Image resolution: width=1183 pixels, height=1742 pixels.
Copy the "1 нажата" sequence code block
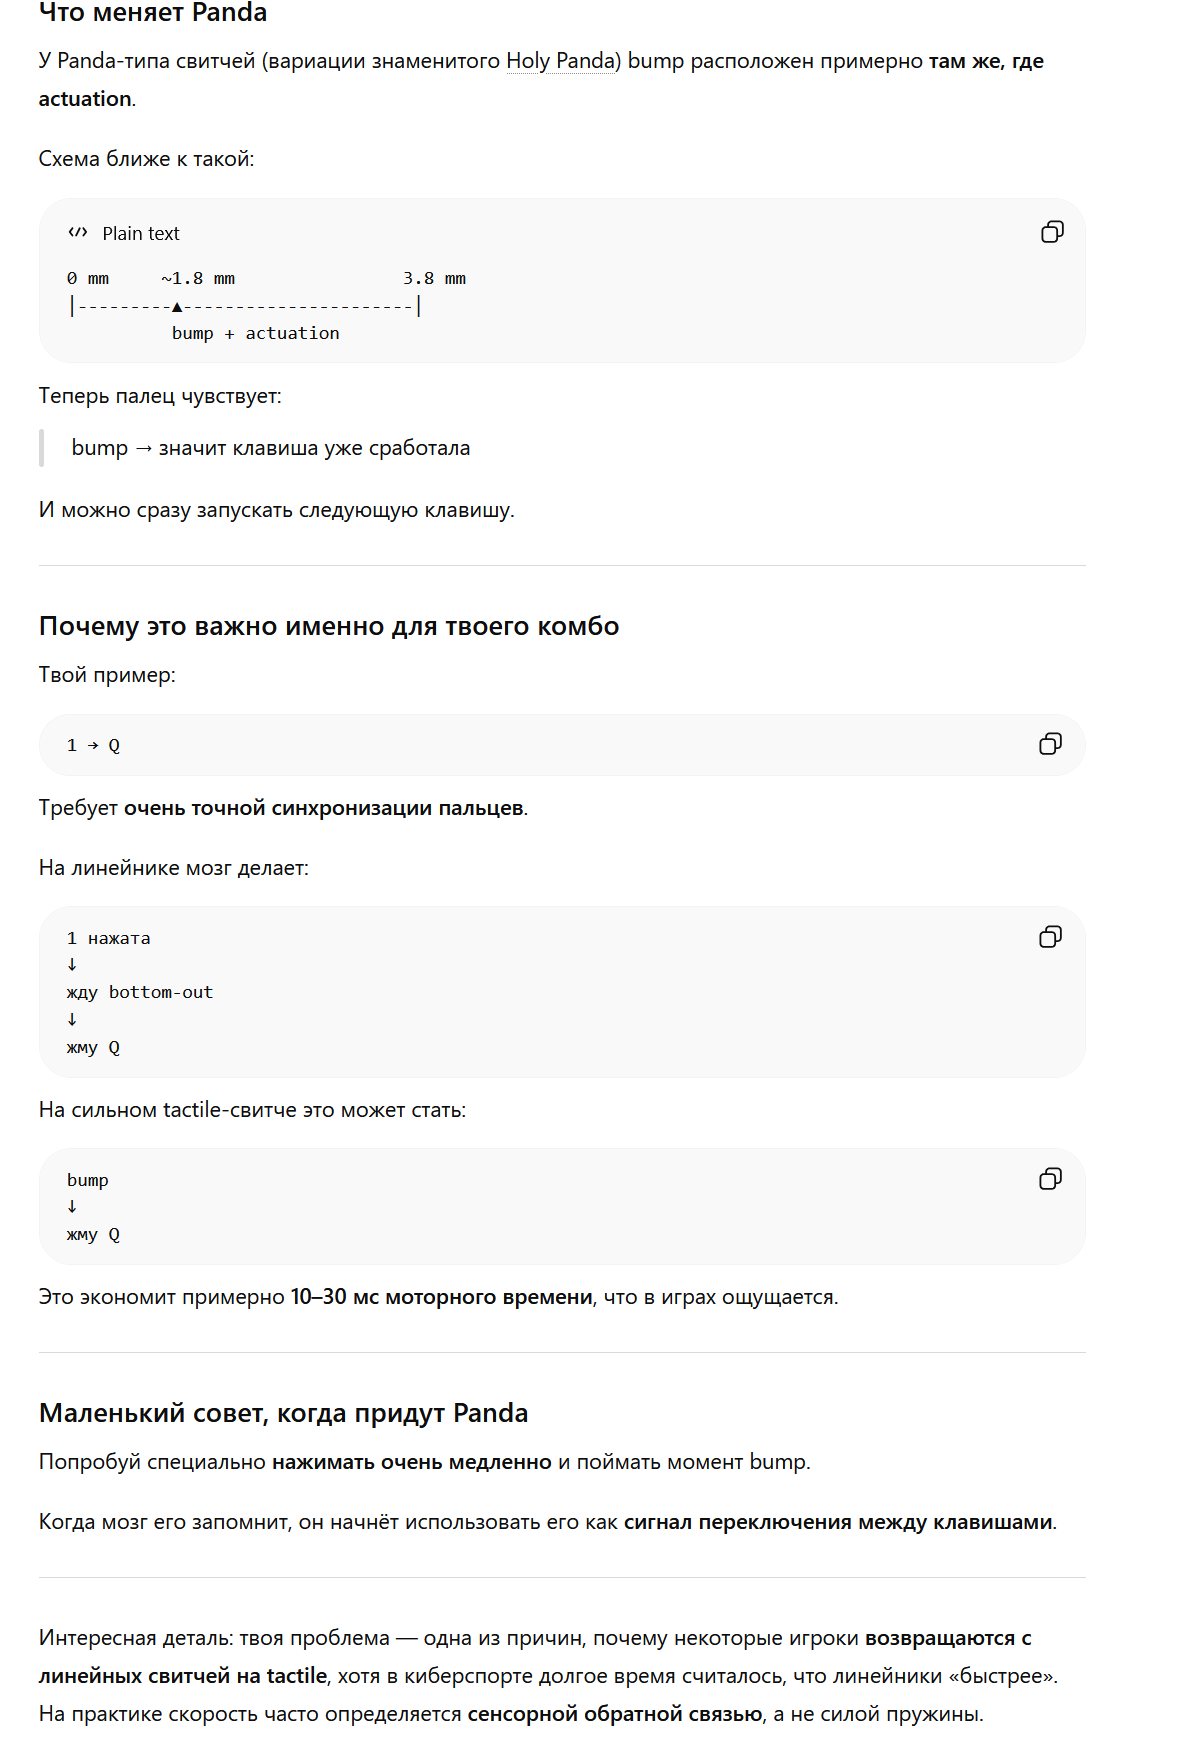pos(1050,937)
